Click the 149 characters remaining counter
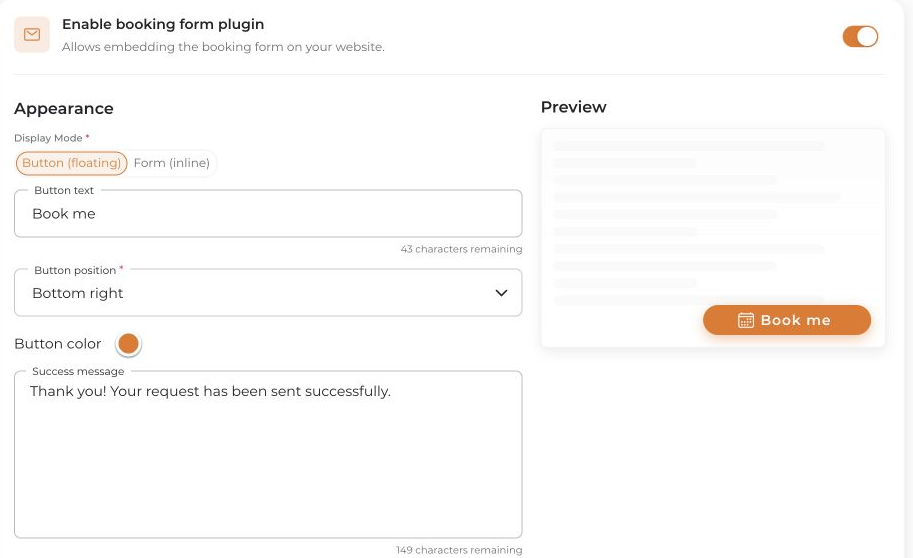This screenshot has height=558, width=913. [459, 550]
